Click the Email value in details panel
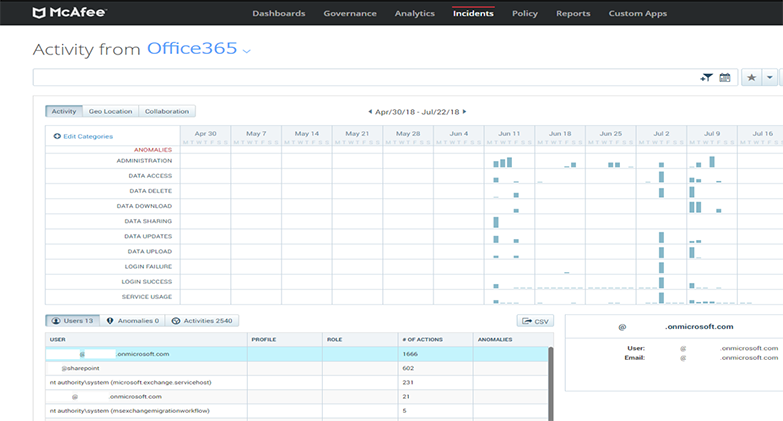Viewport: 783px width, 421px height. point(729,358)
